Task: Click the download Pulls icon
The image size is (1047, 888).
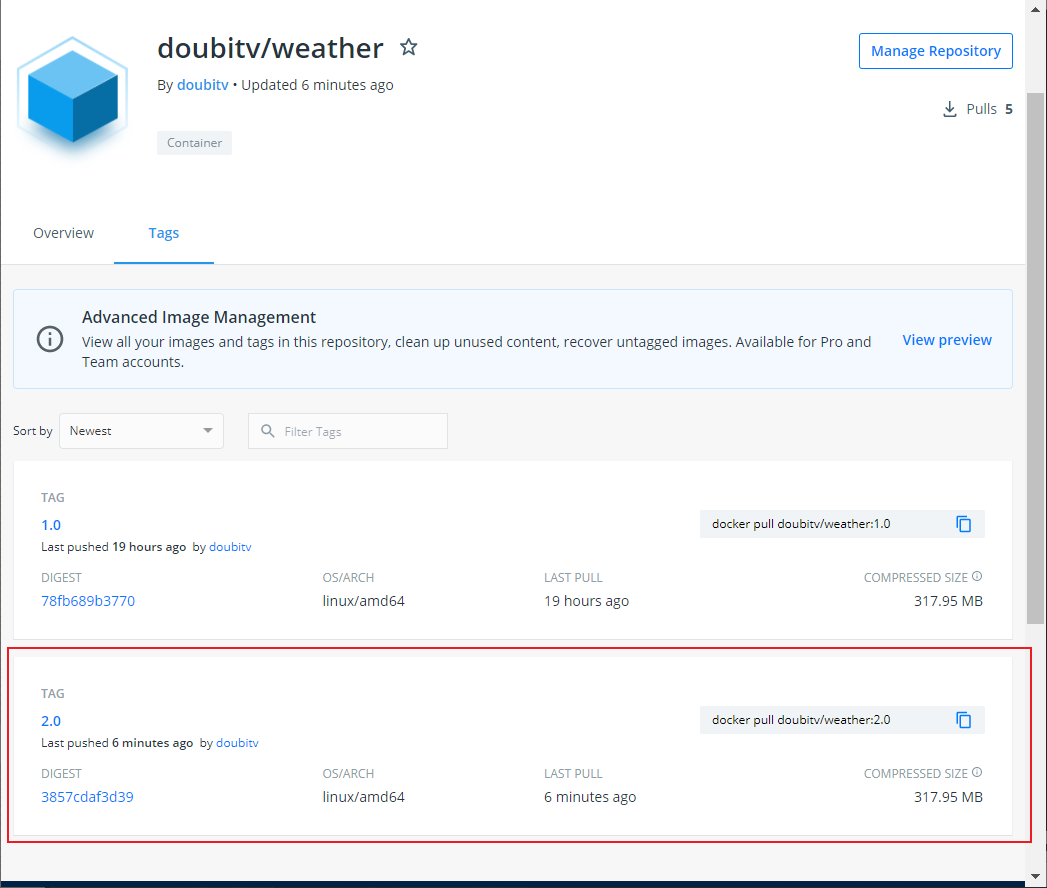Action: (950, 109)
